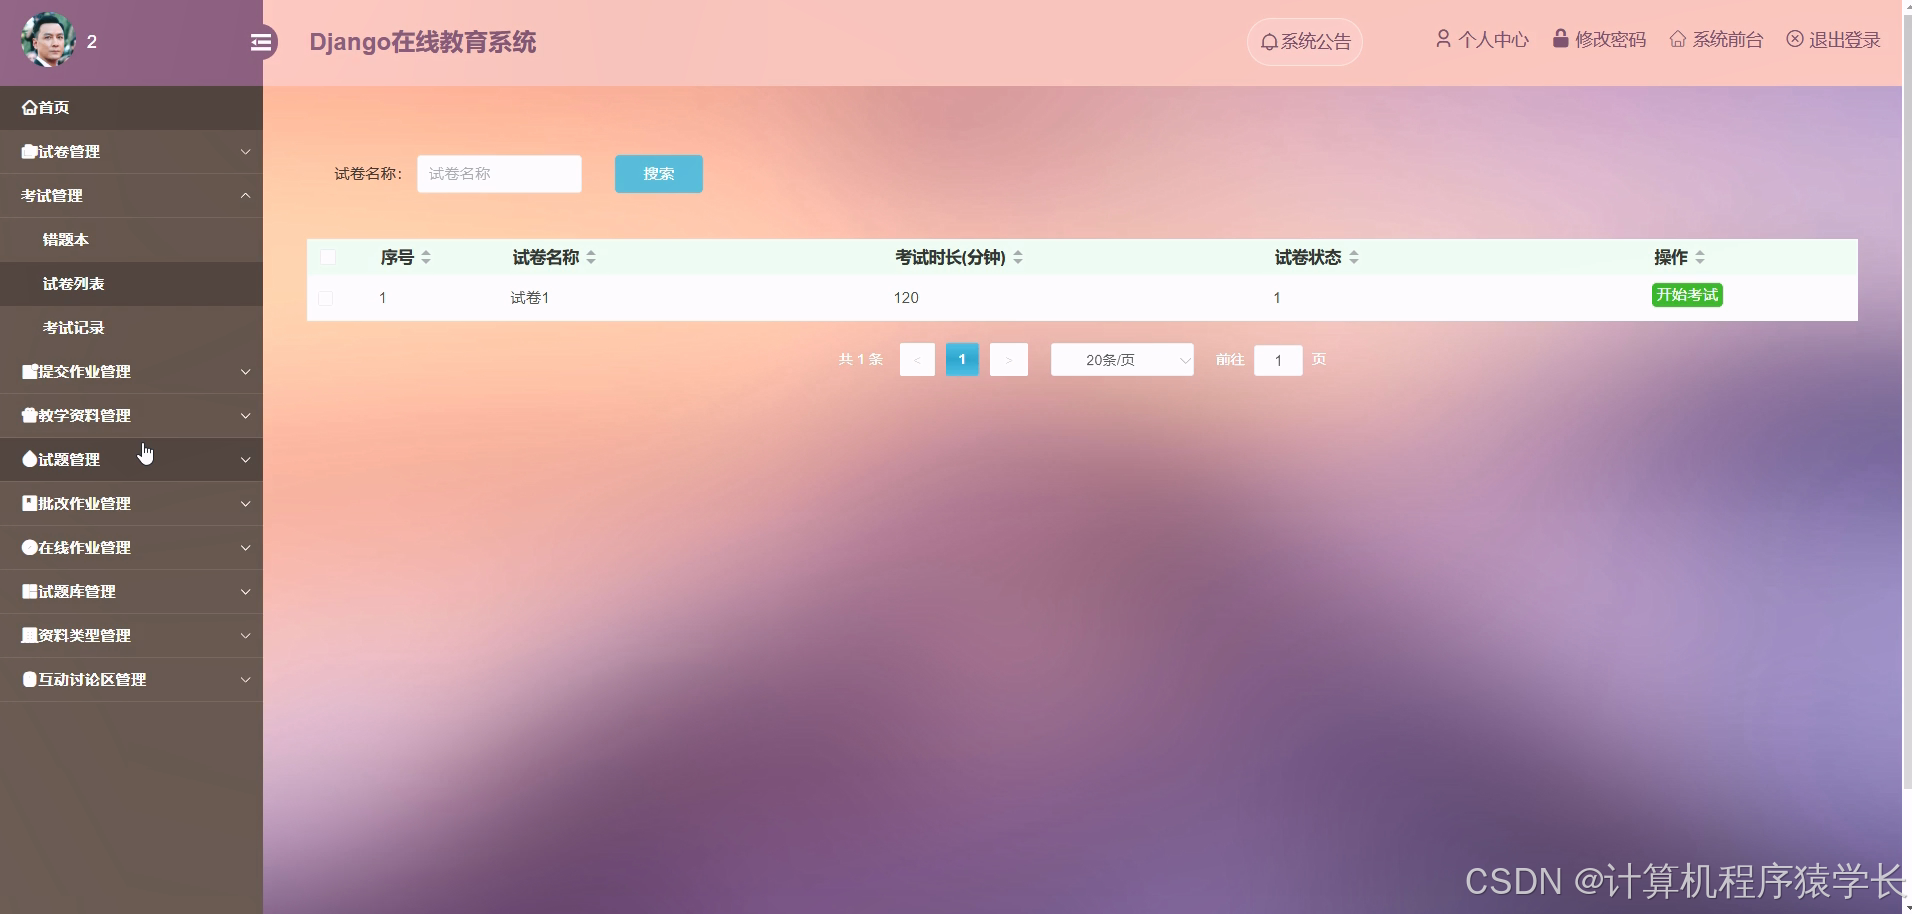Check the select-all checkbox in table header

point(329,257)
